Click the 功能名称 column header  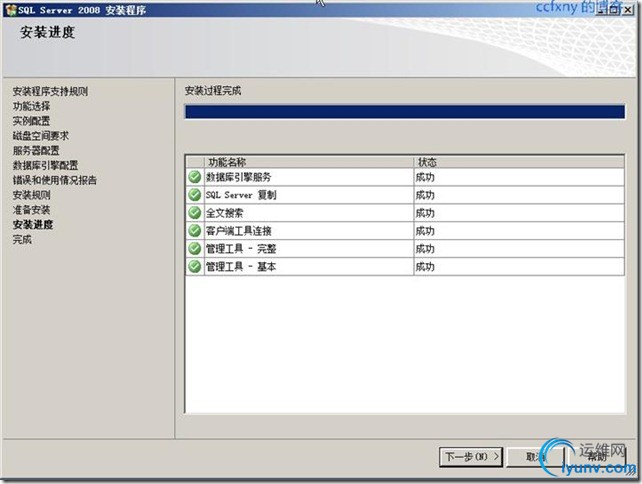tap(309, 162)
